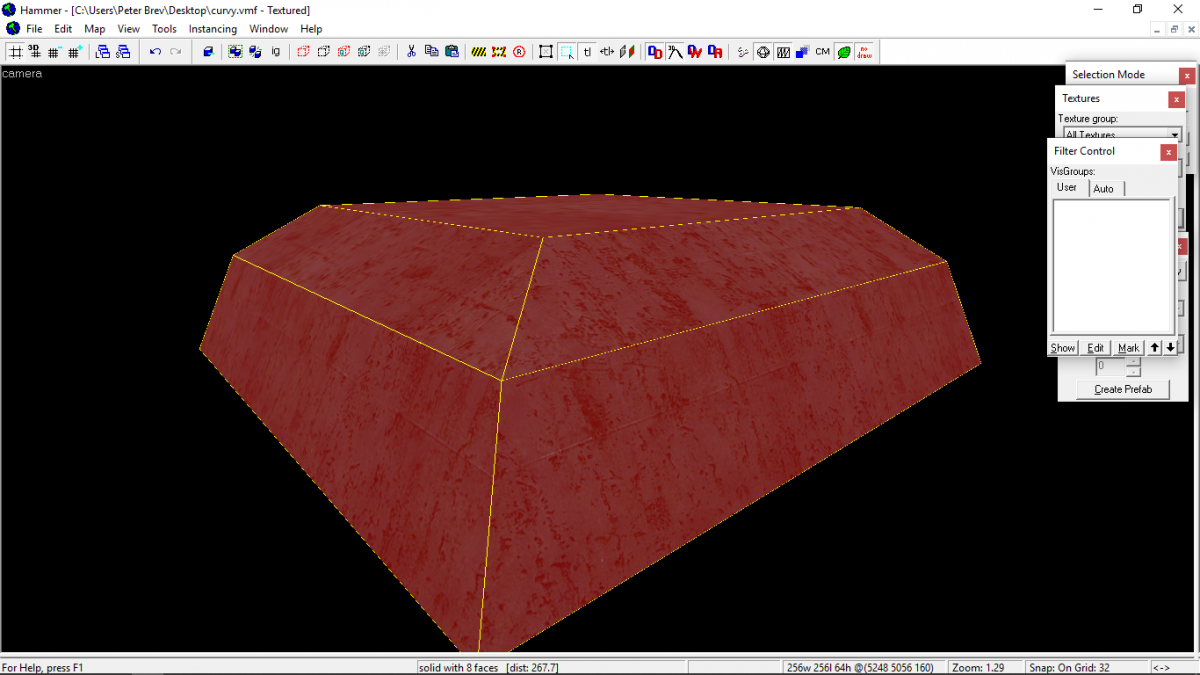Viewport: 1200px width, 675px height.
Task: Toggle the texture lock (tl) button
Action: pos(587,51)
